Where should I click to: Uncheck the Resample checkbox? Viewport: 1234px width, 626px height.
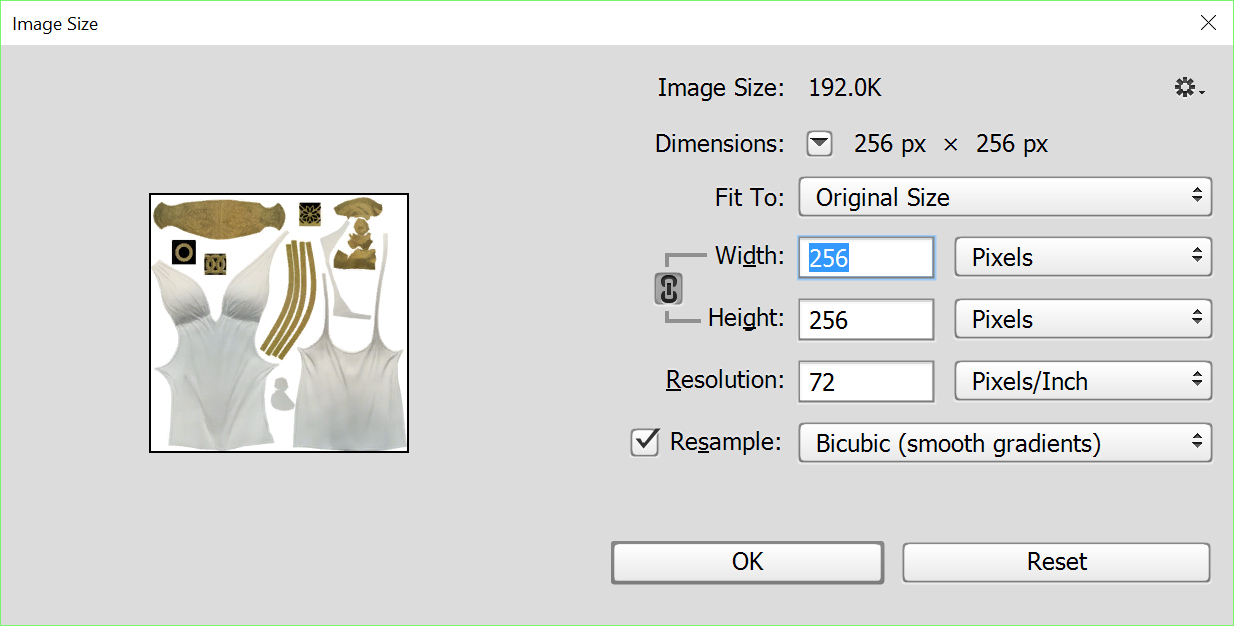pyautogui.click(x=645, y=442)
